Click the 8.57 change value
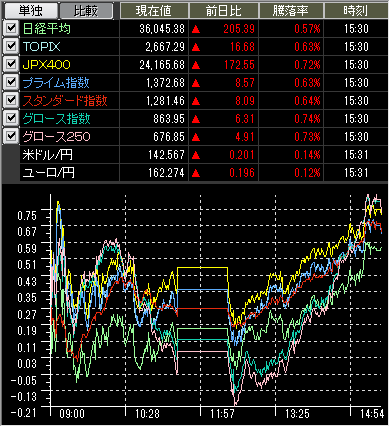 [x=245, y=83]
